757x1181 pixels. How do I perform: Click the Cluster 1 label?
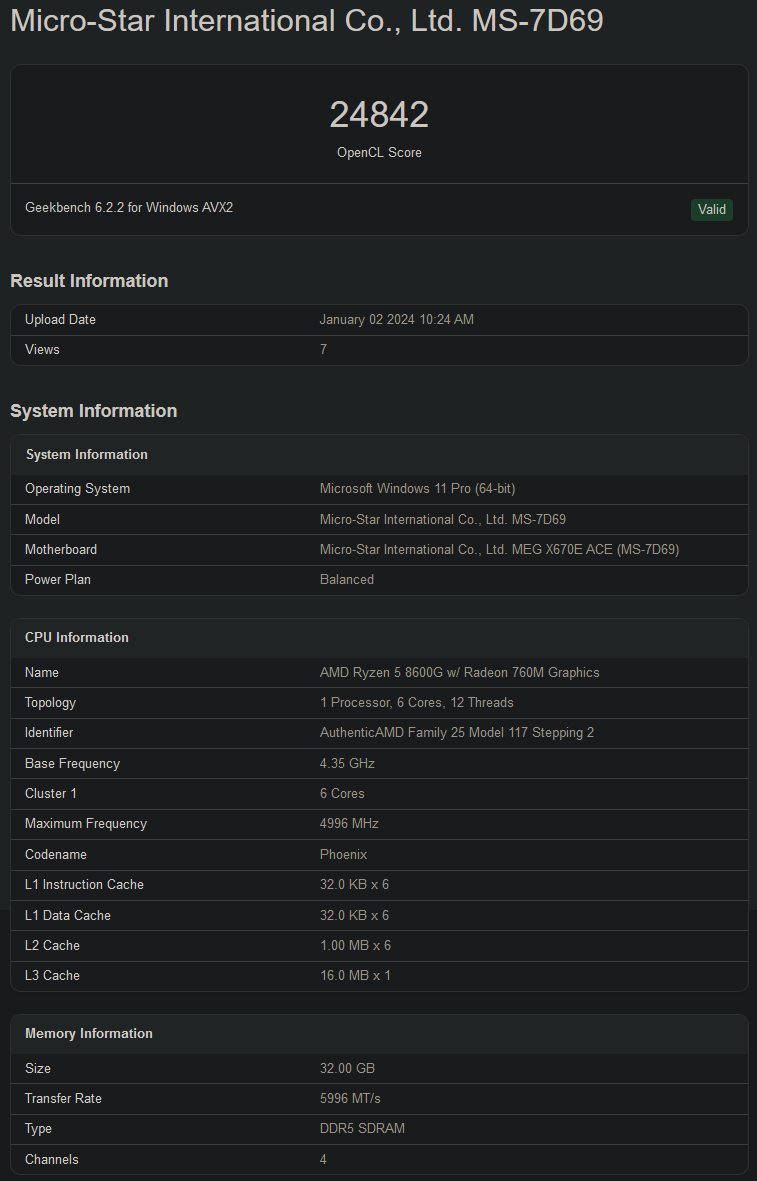point(50,794)
